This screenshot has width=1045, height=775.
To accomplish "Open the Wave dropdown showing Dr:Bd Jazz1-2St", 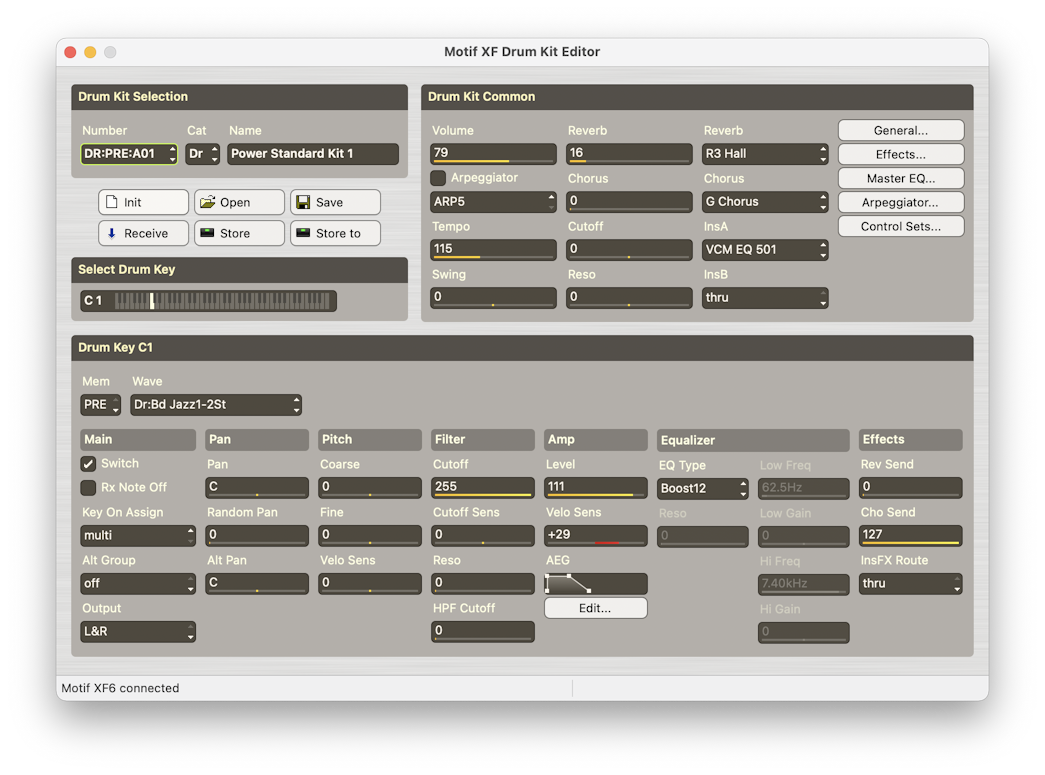I will click(x=216, y=405).
